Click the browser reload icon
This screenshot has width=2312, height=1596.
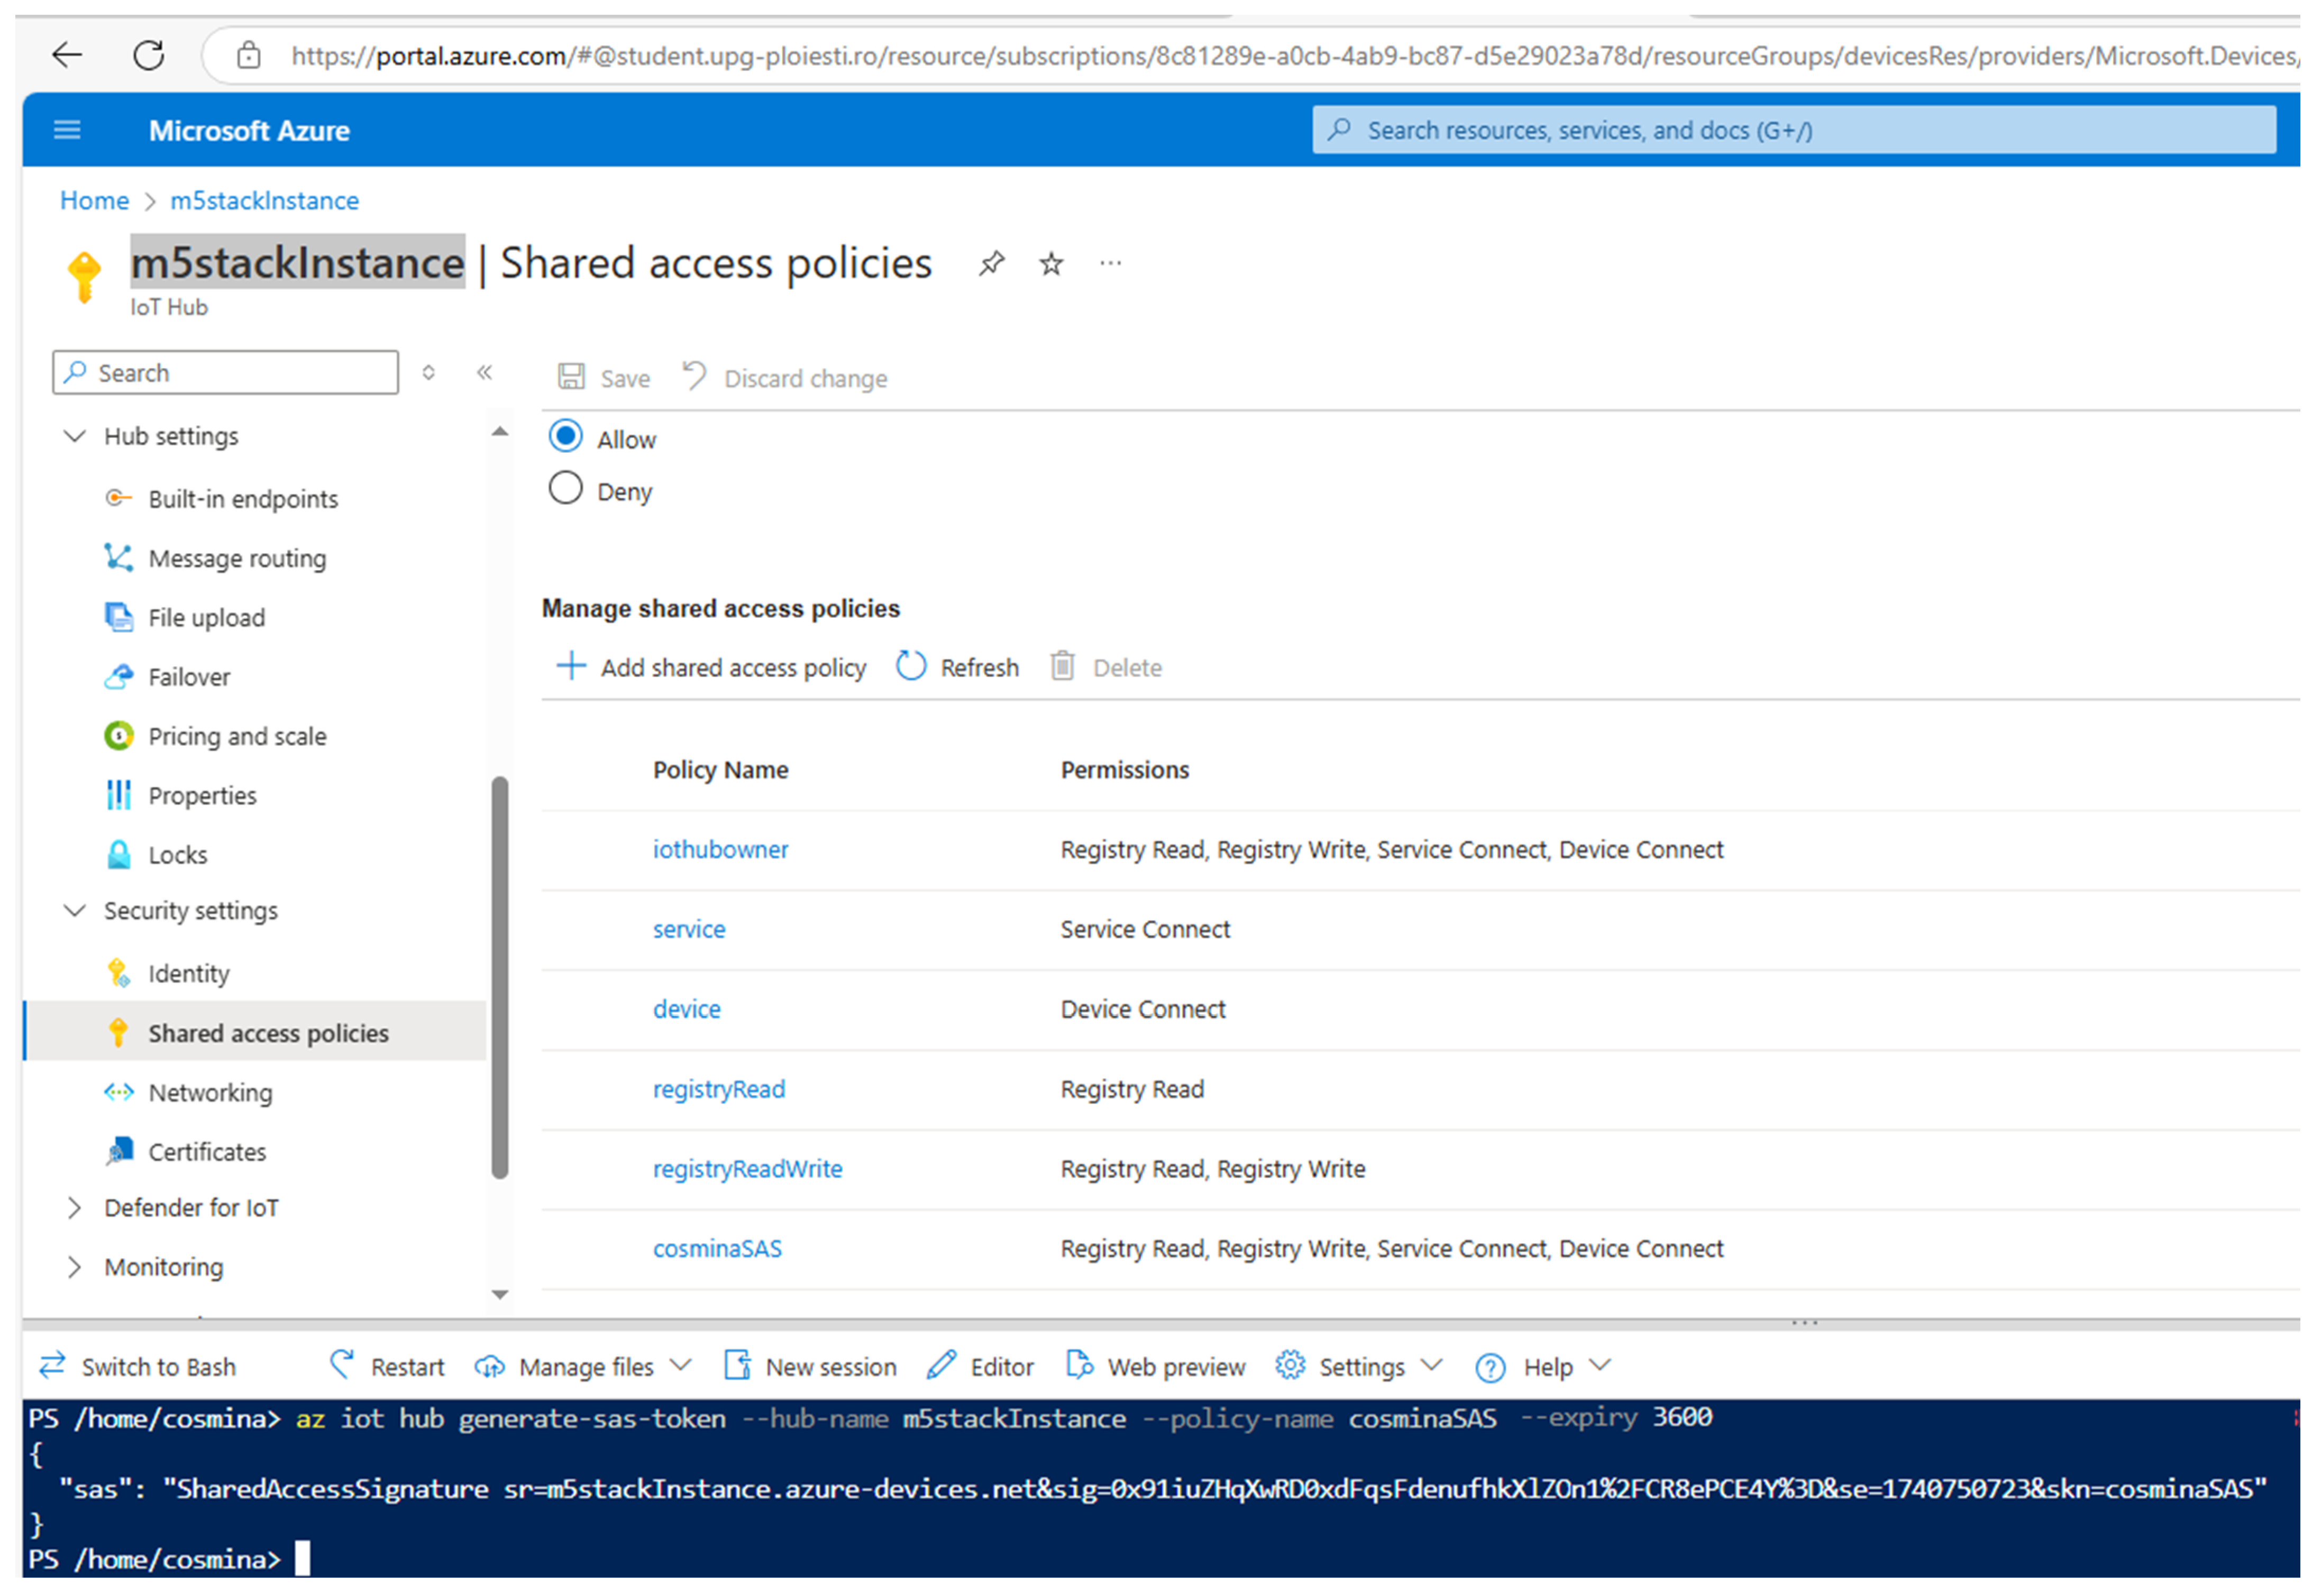tap(149, 55)
